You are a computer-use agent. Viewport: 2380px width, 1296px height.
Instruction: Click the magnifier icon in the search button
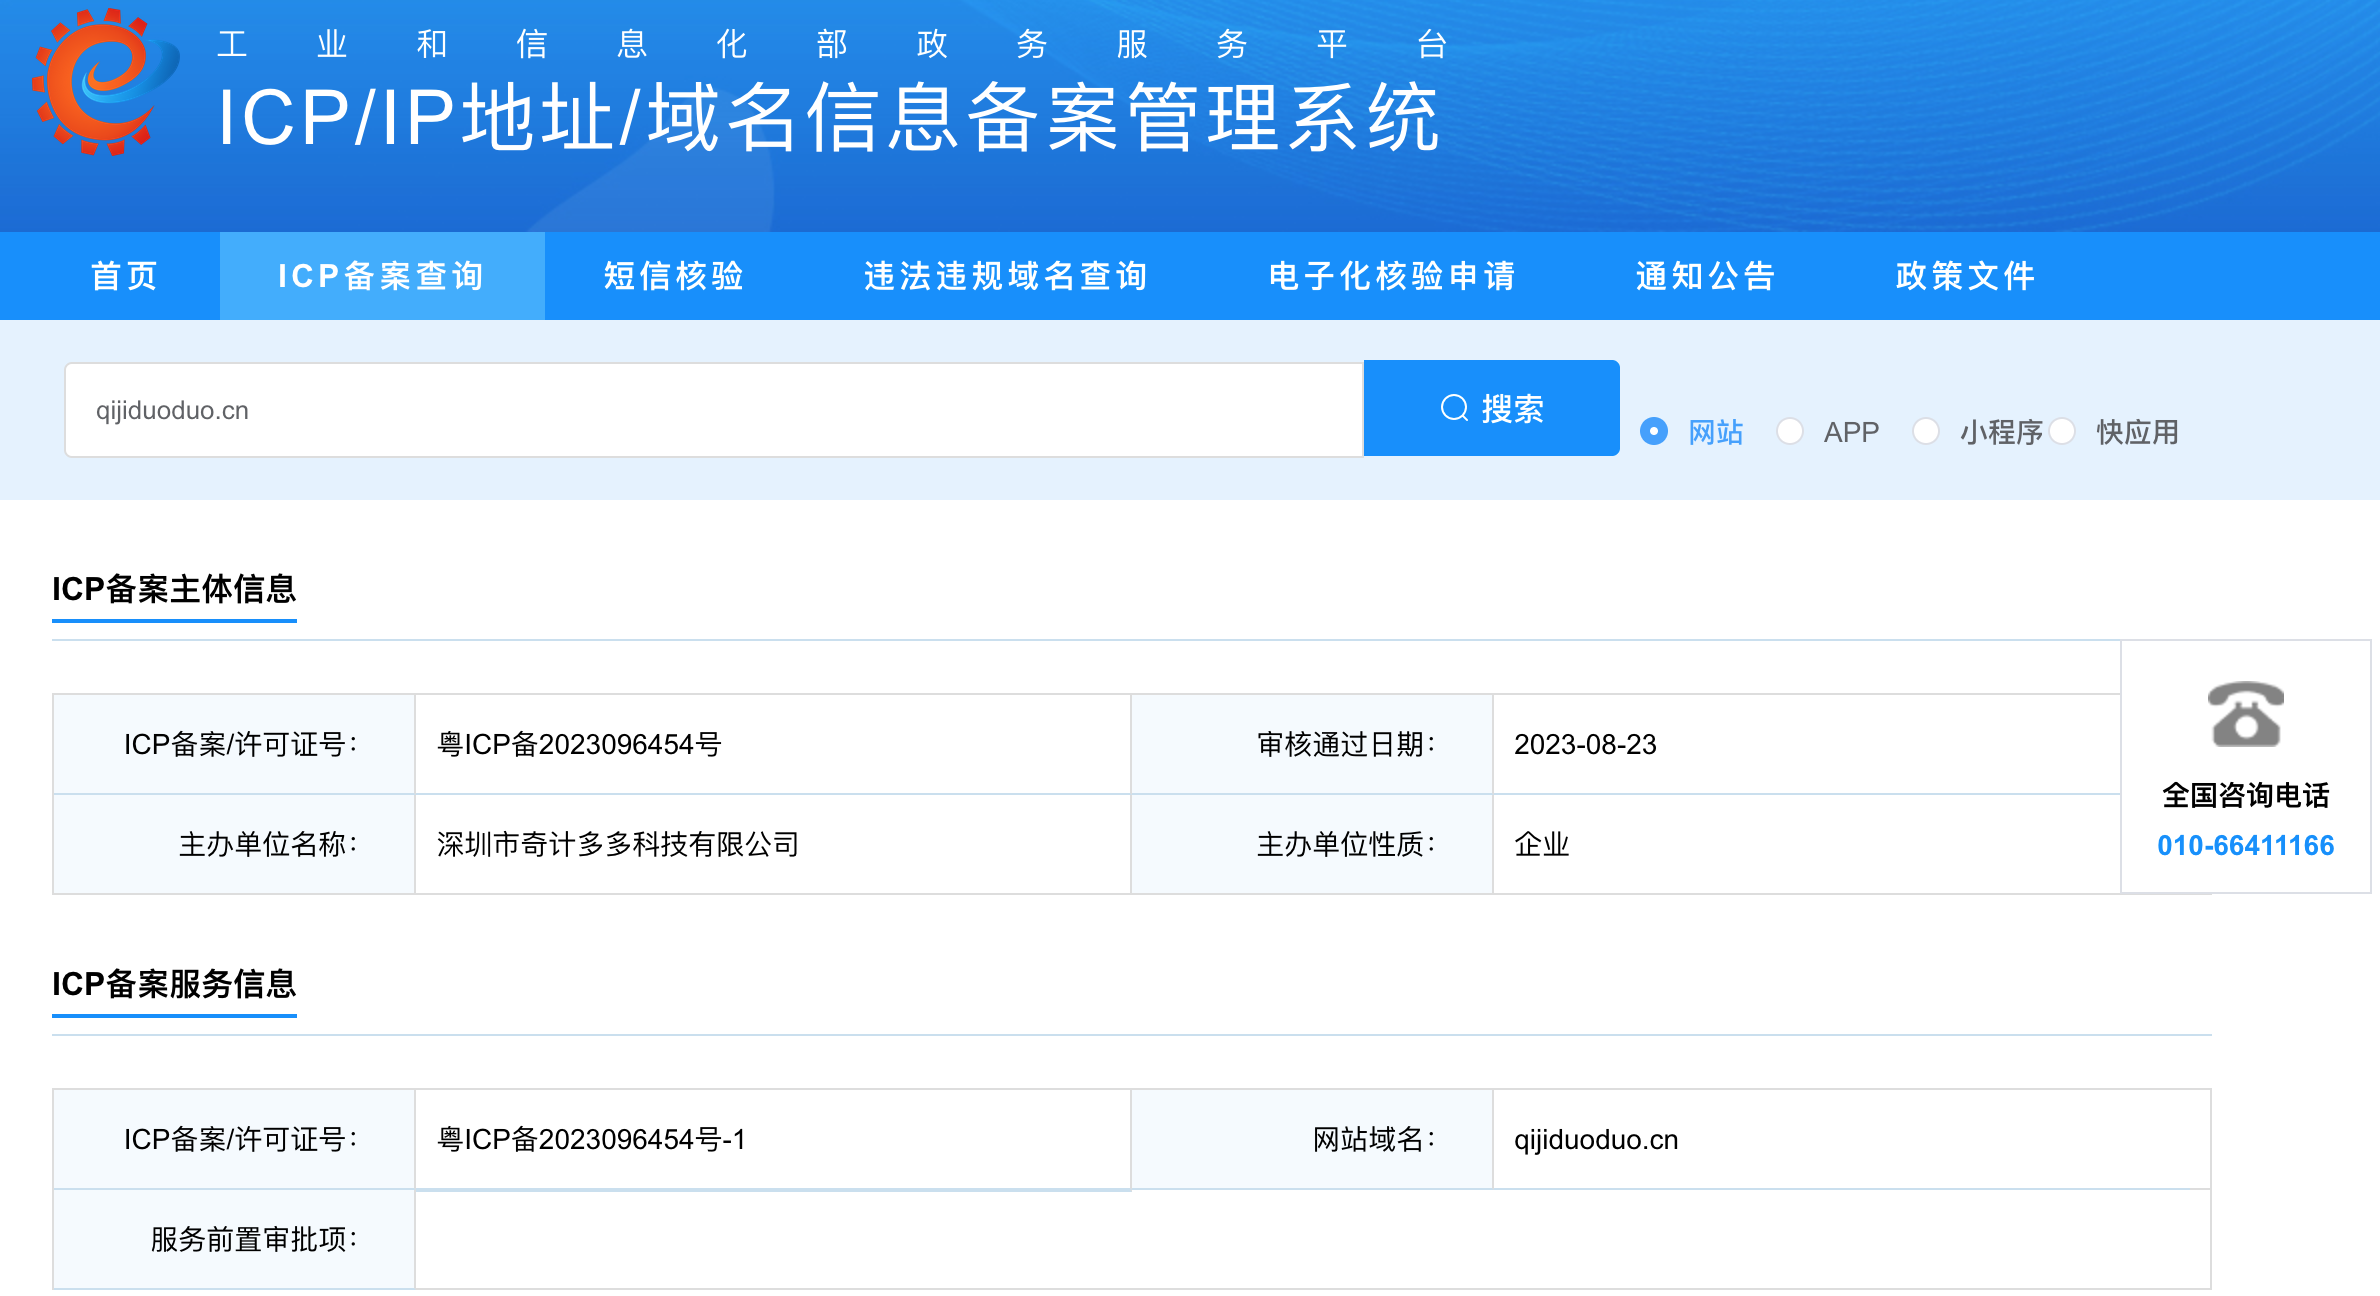click(x=1454, y=408)
